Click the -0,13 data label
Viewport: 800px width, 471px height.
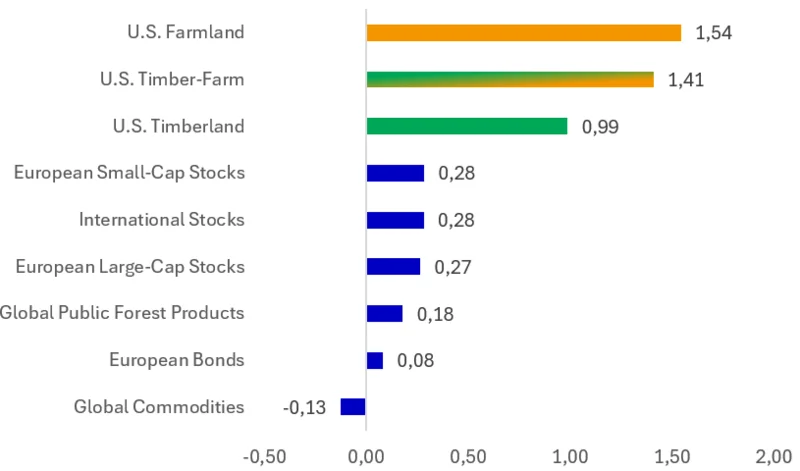[304, 407]
